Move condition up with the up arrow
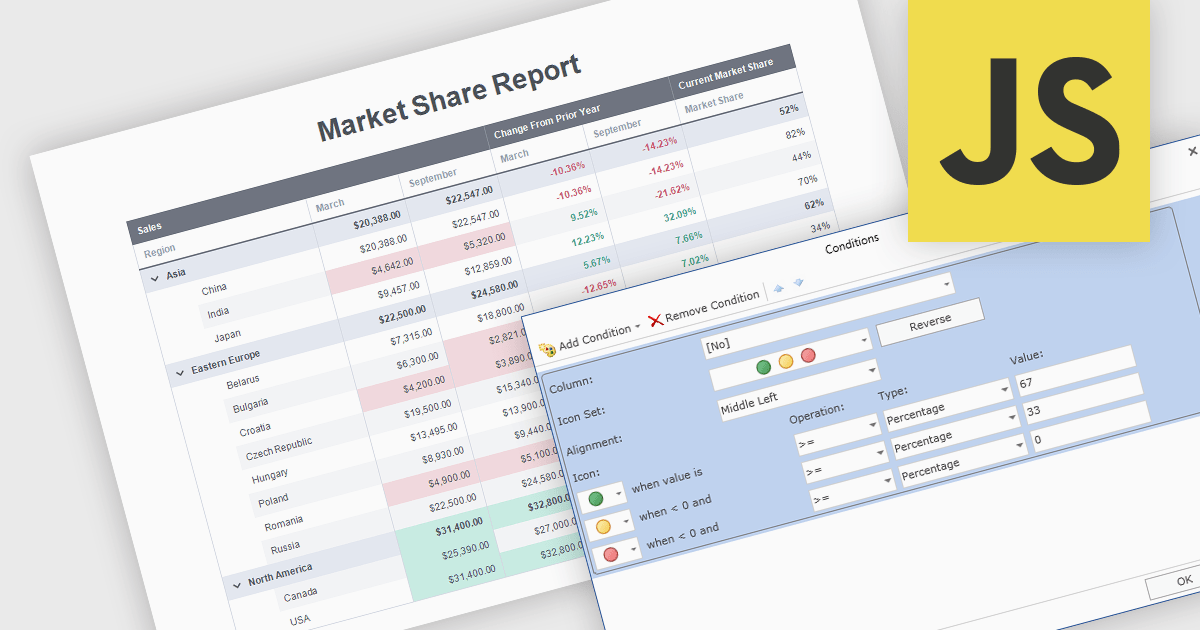1200x630 pixels. pyautogui.click(x=779, y=288)
